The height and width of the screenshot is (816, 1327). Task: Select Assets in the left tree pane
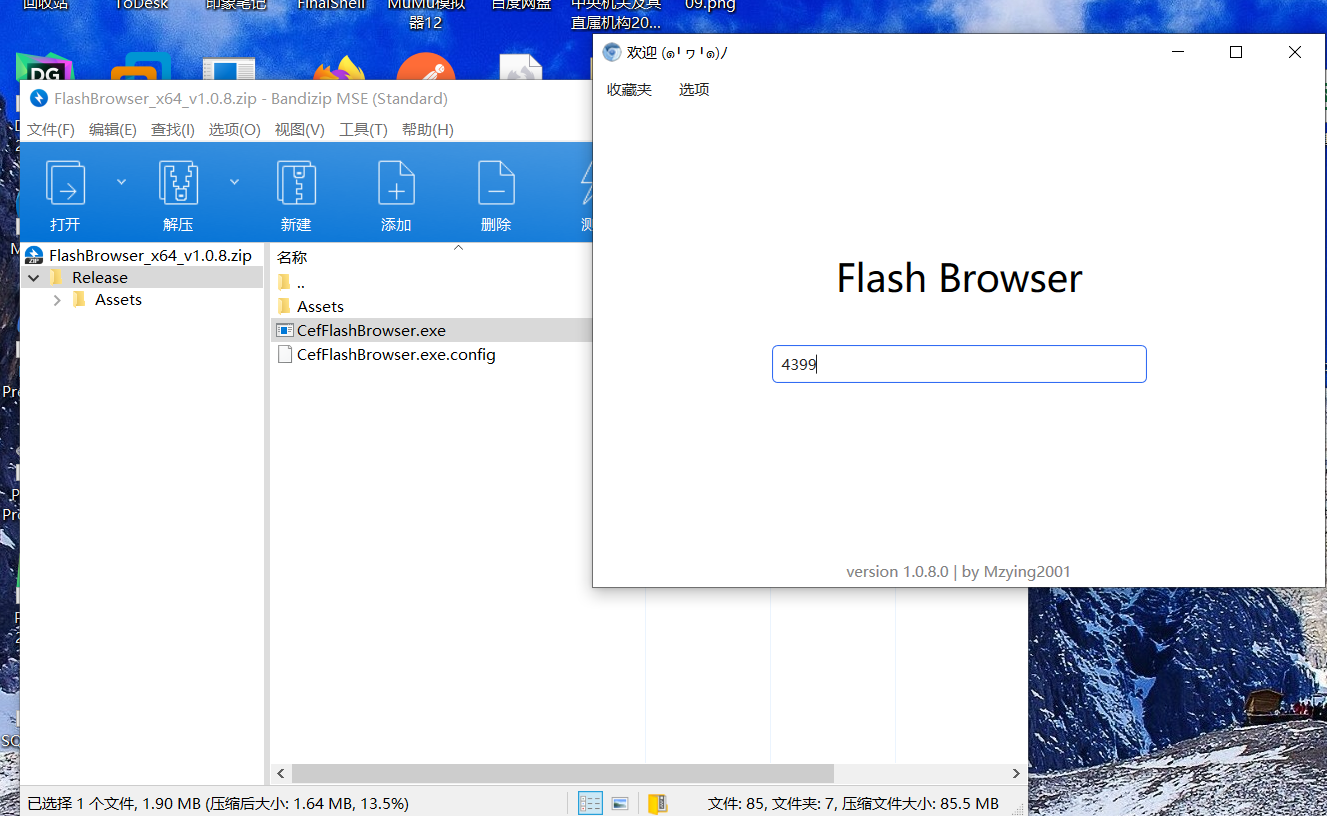tap(118, 300)
